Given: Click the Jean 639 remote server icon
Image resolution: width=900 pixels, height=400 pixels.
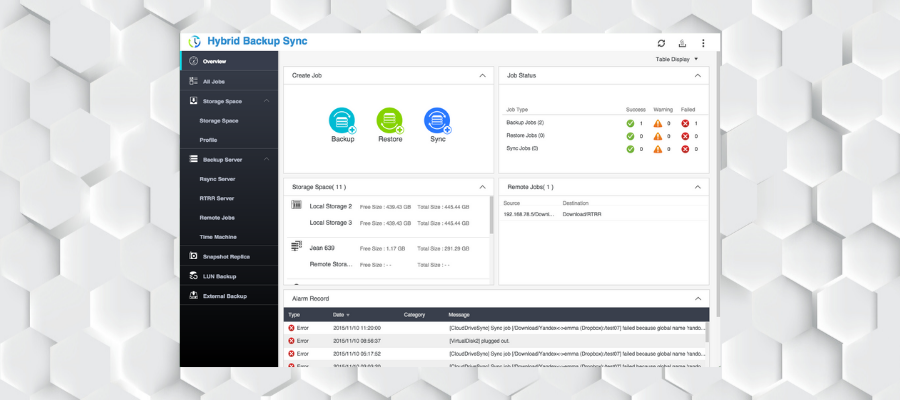Looking at the screenshot, I should pyautogui.click(x=296, y=246).
